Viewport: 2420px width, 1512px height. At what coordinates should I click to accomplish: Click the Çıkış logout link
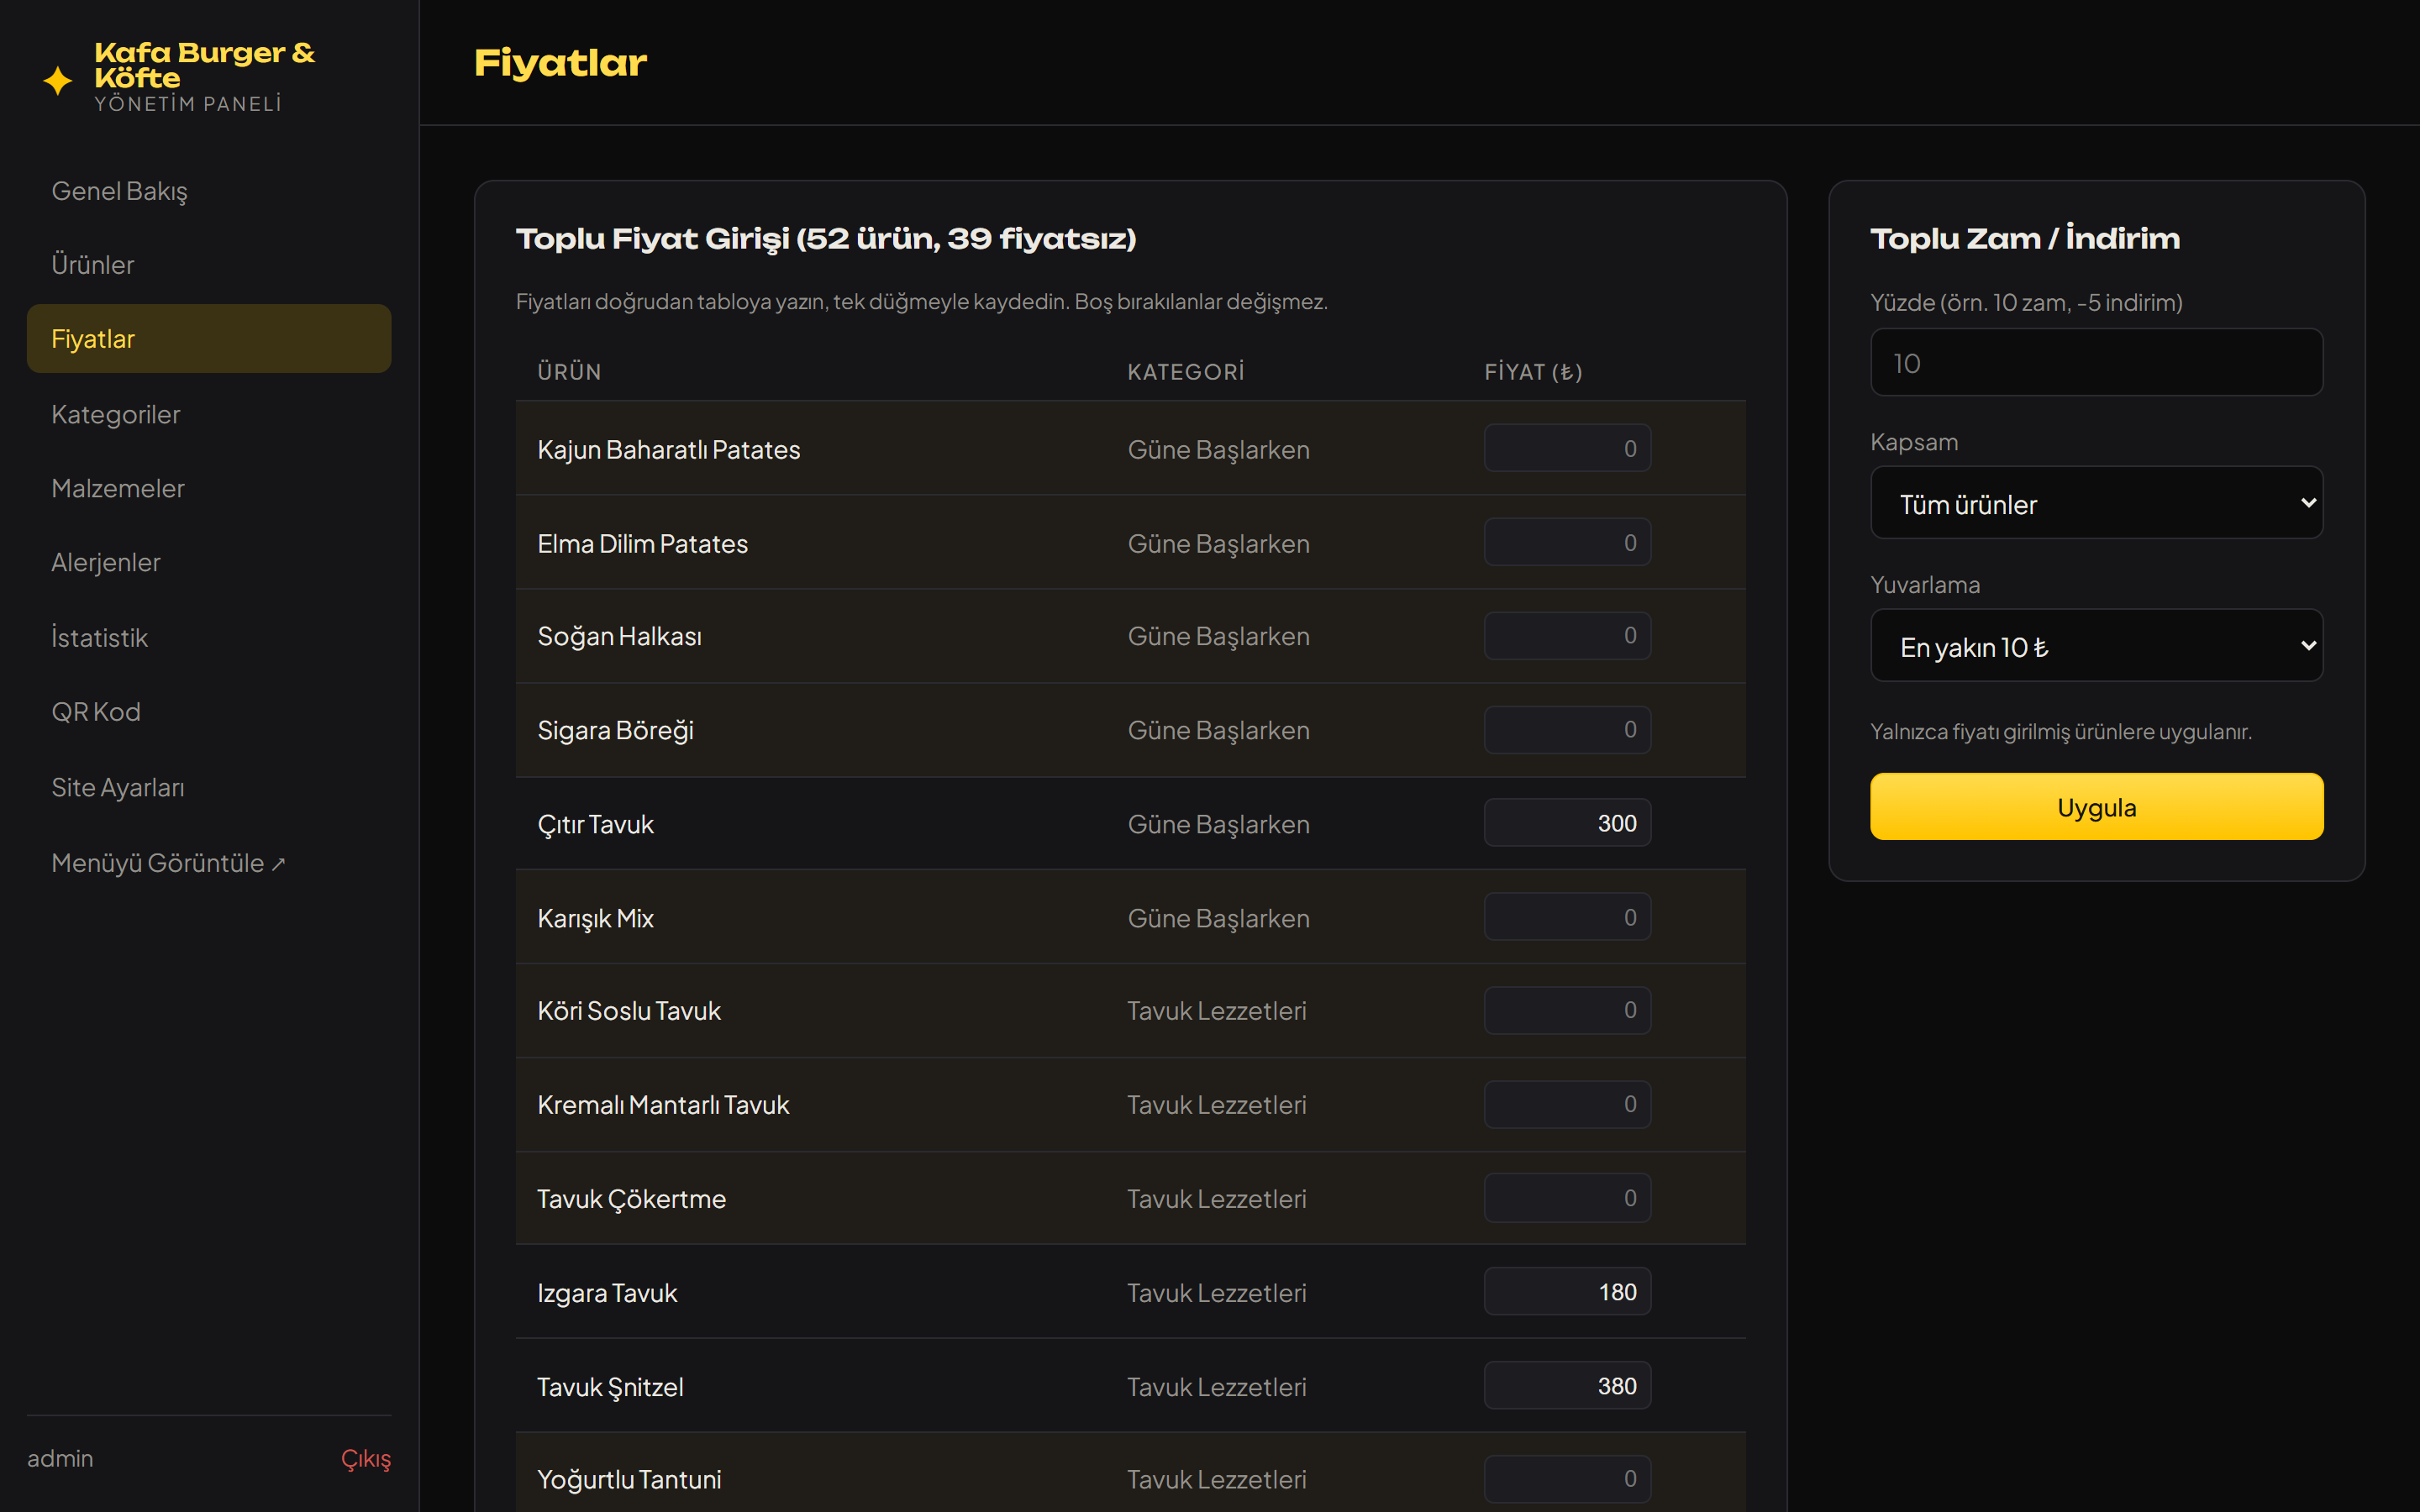point(366,1458)
